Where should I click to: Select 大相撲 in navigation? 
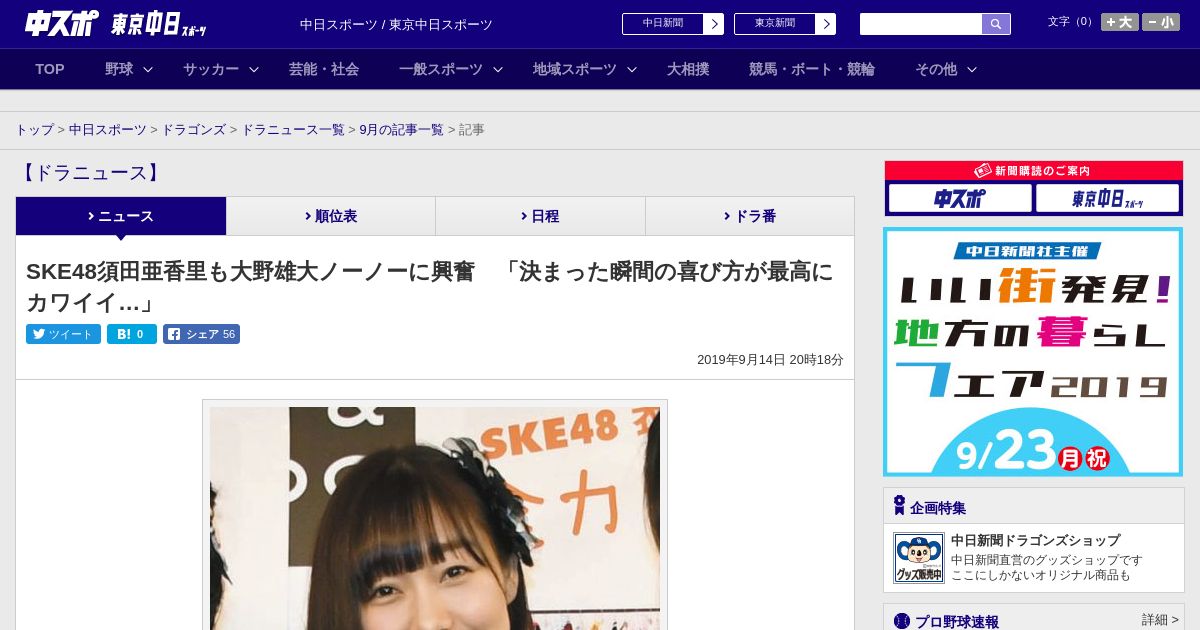(688, 69)
